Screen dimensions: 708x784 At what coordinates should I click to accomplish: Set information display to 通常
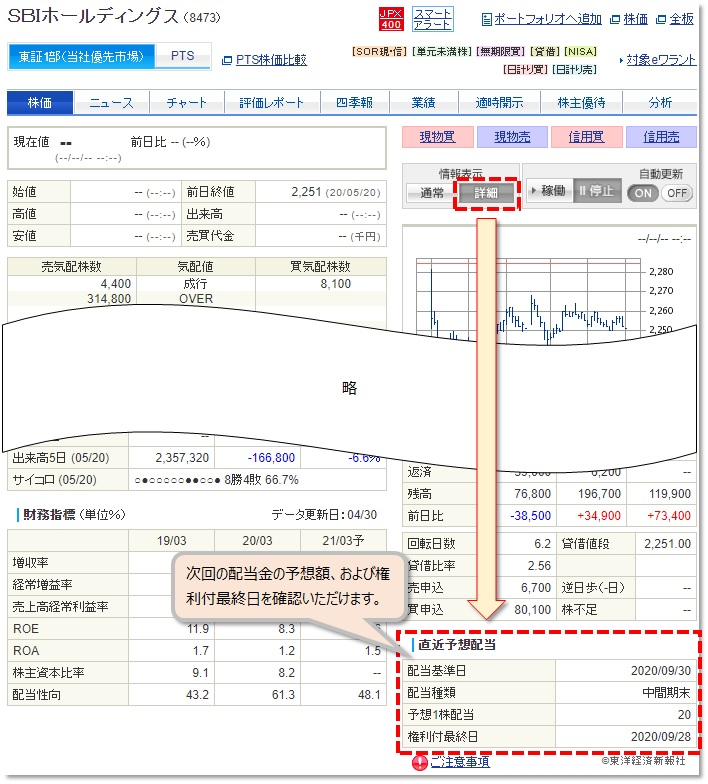[432, 193]
